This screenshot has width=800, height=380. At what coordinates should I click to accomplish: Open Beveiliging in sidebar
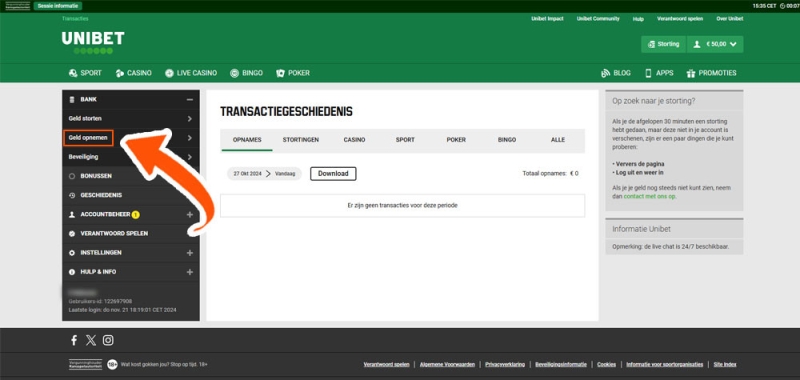(x=83, y=157)
